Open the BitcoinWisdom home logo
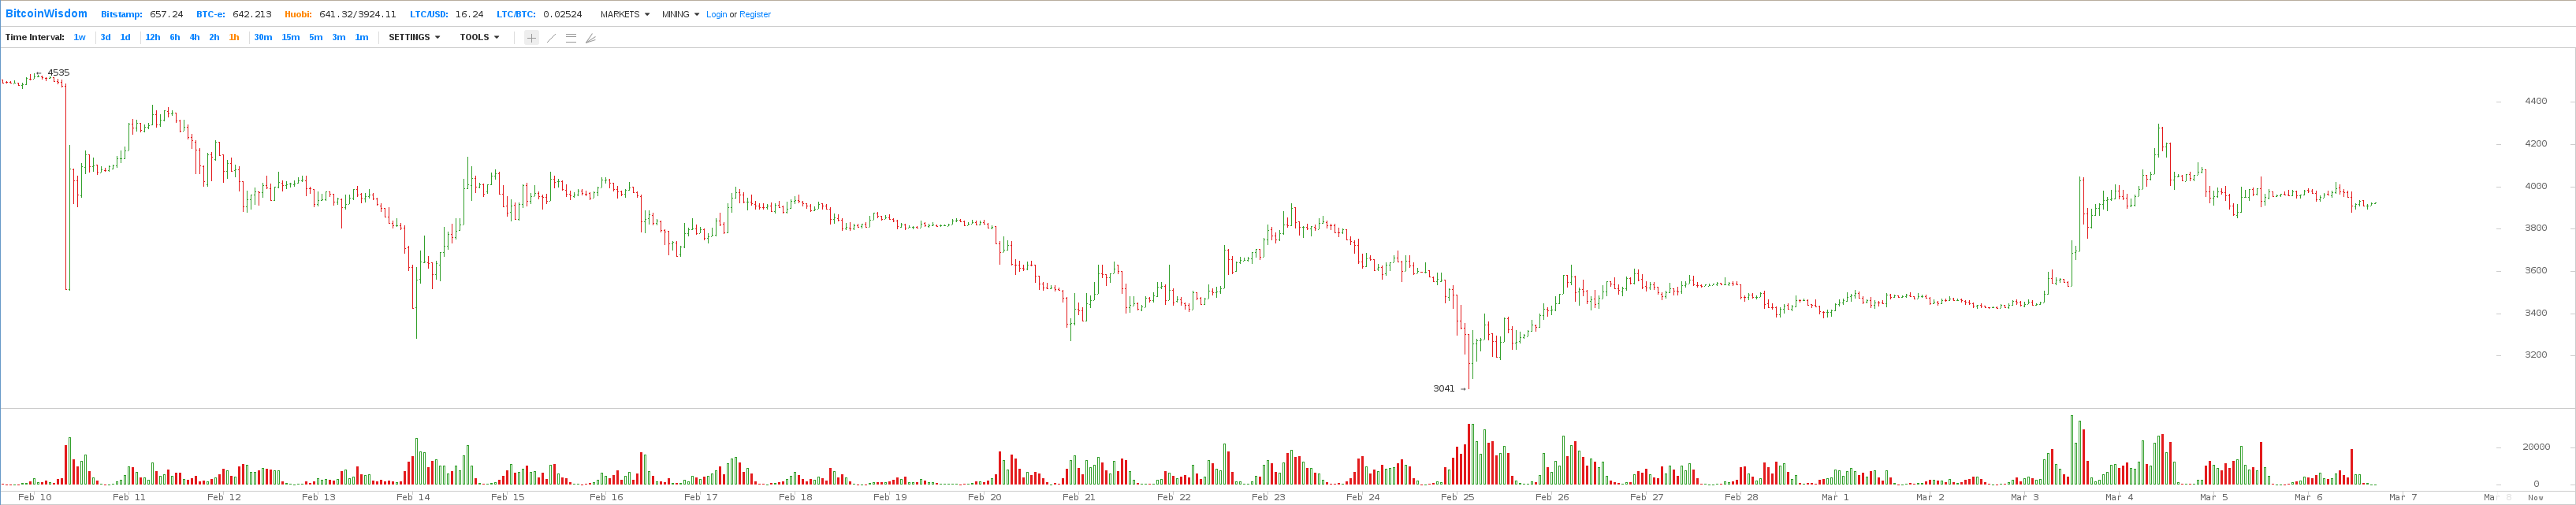2576x505 pixels. 46,14
